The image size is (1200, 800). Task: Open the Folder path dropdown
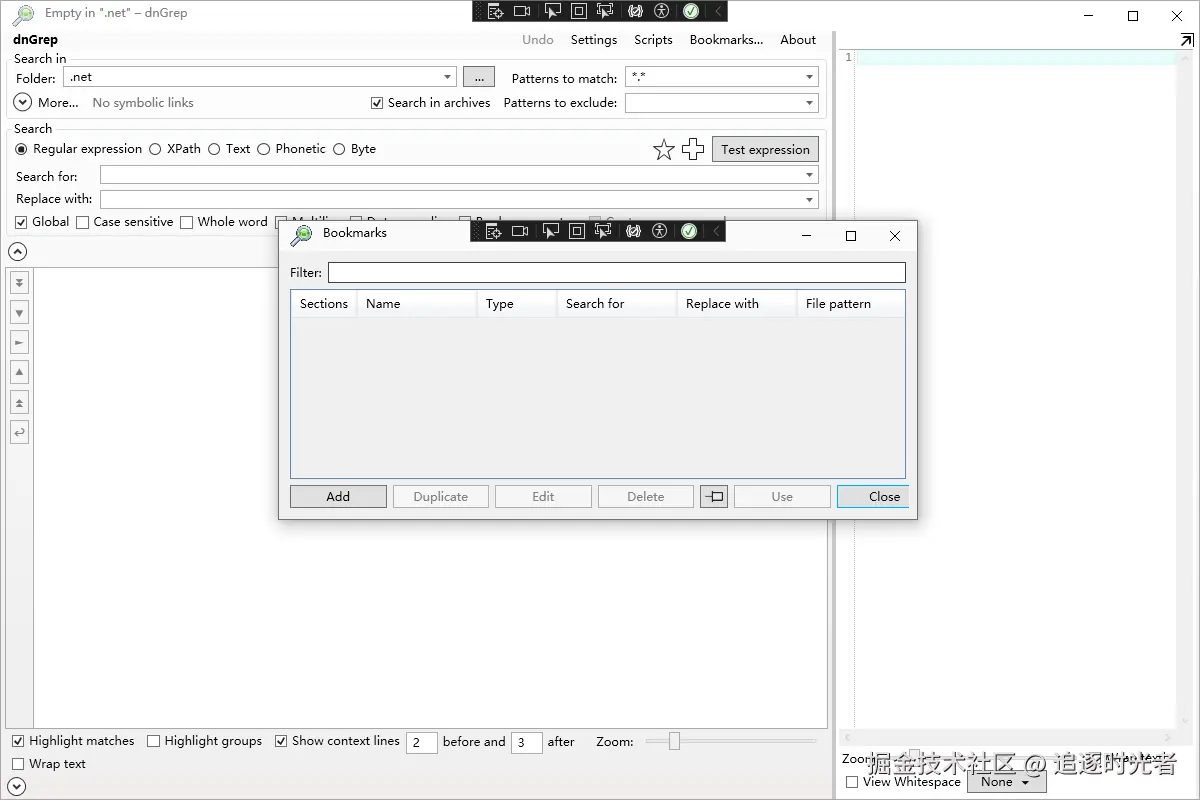[447, 77]
